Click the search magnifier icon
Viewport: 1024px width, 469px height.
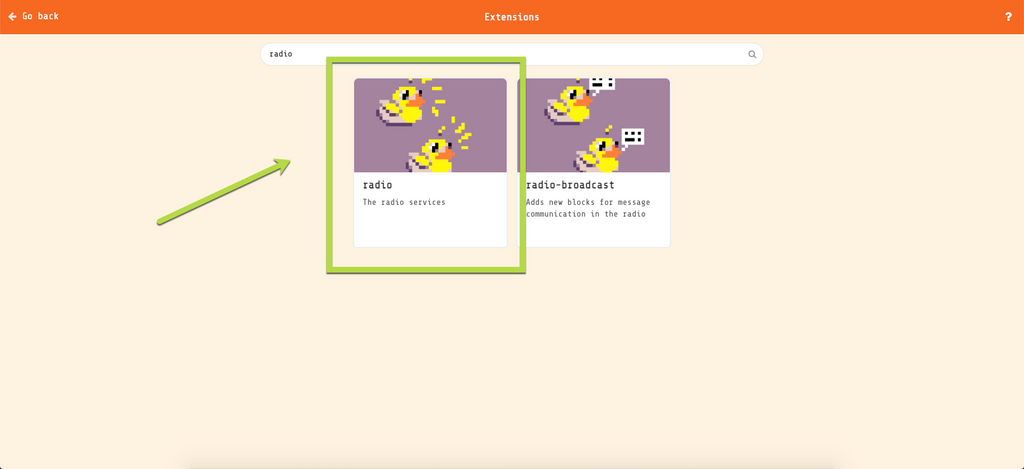click(x=752, y=54)
